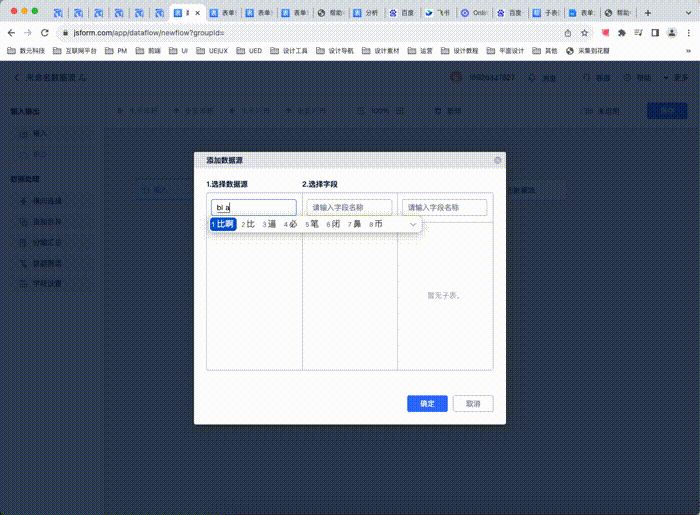The image size is (700, 515).
Task: Click the 确定 button in dialog
Action: coord(427,403)
